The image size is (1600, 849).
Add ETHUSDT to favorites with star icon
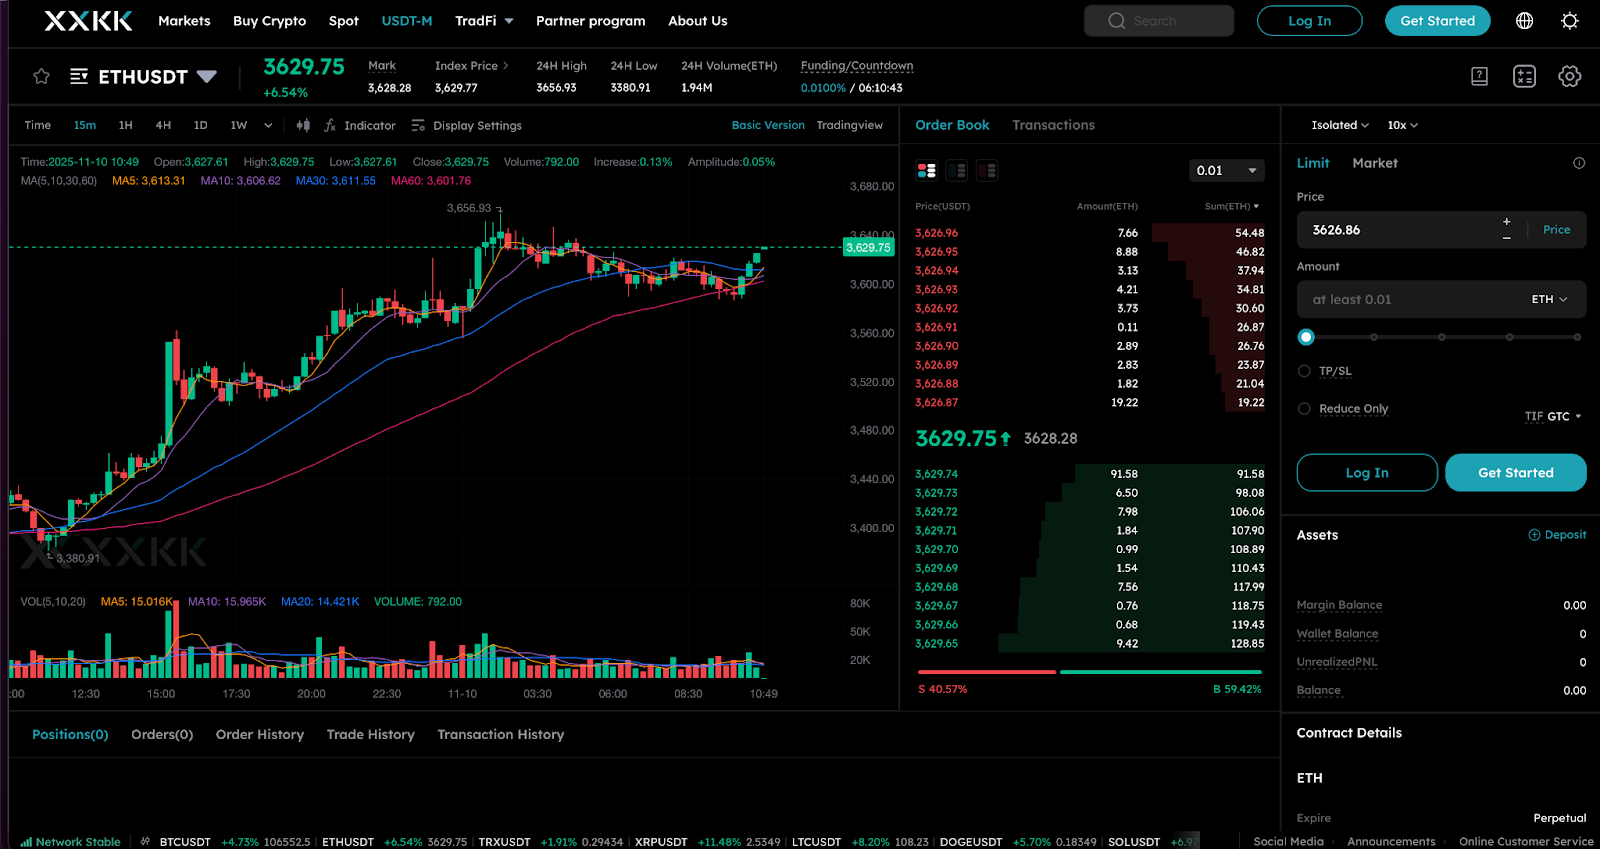coord(41,77)
